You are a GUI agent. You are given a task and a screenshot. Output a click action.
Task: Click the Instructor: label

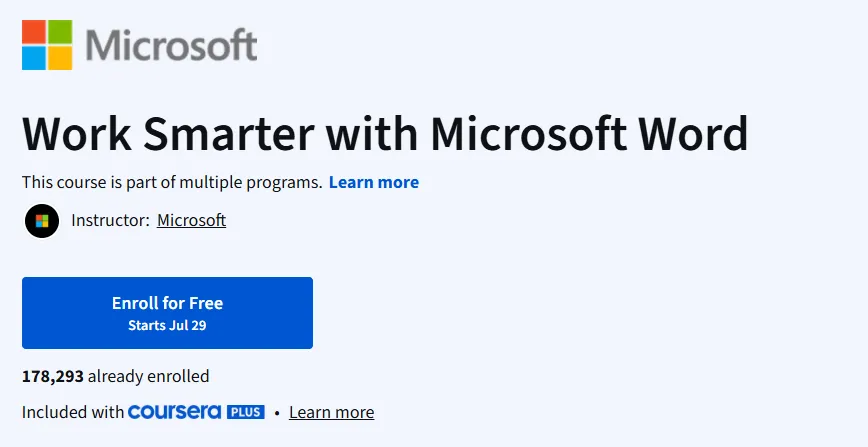111,220
